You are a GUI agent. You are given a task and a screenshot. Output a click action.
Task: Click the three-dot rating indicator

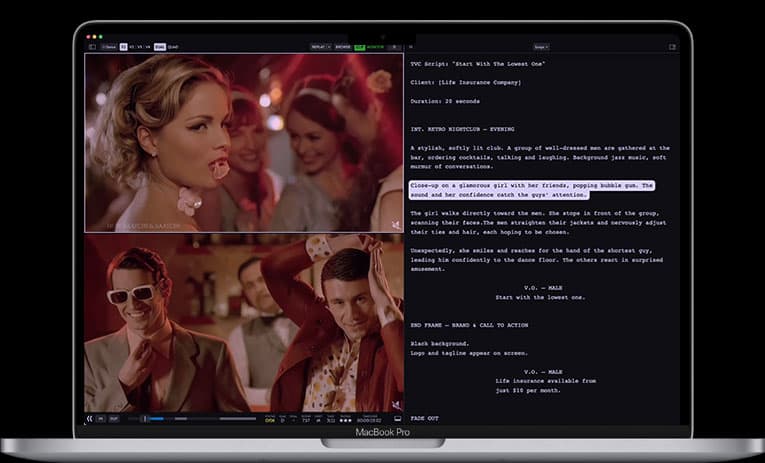click(345, 420)
